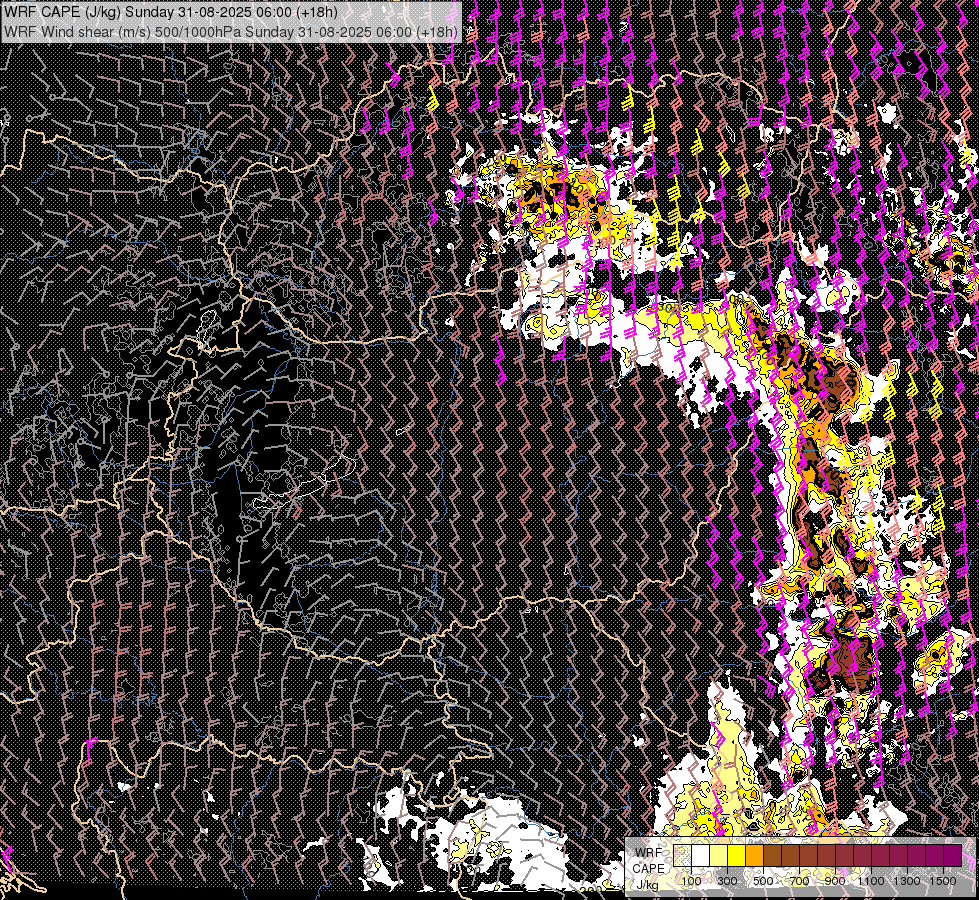Select the dotted below-100 legend swatch
This screenshot has width=979, height=900.
pos(682,855)
